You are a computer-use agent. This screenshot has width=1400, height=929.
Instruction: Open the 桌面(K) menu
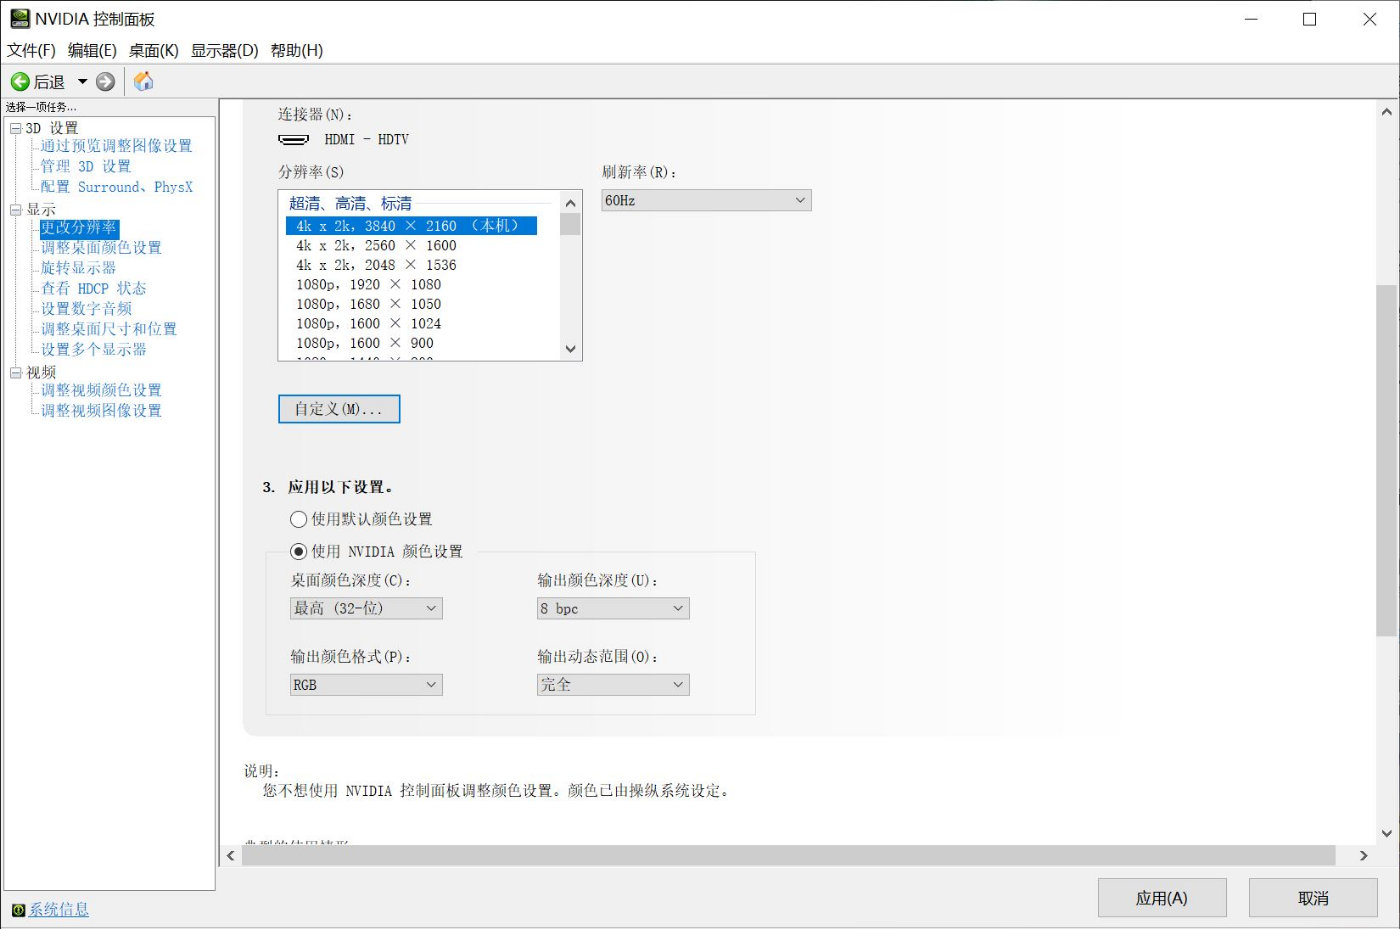pos(153,51)
